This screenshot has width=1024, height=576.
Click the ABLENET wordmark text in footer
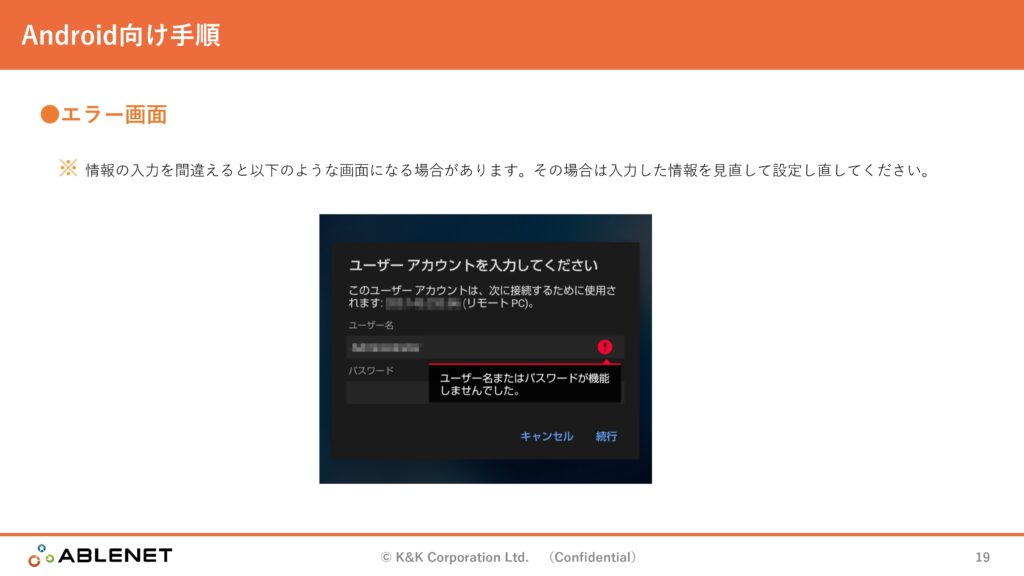pos(115,556)
